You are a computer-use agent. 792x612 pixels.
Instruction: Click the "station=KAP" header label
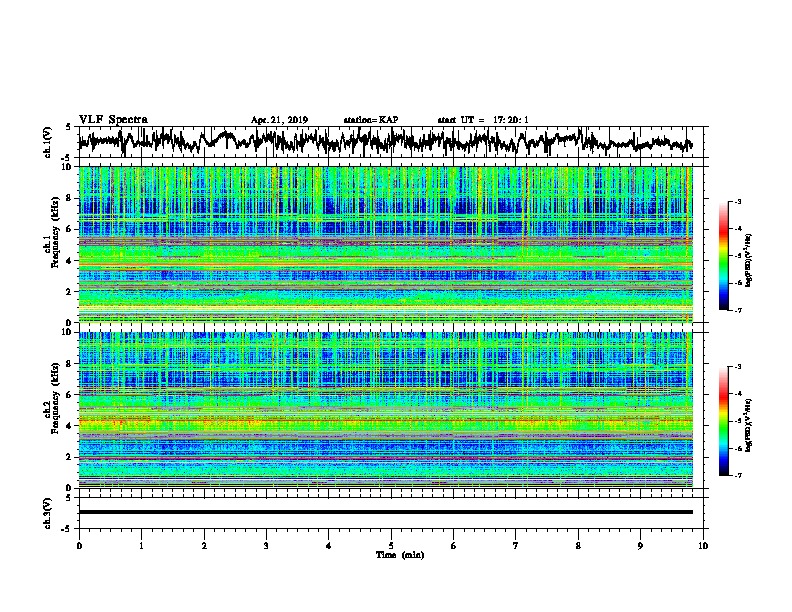tap(371, 120)
